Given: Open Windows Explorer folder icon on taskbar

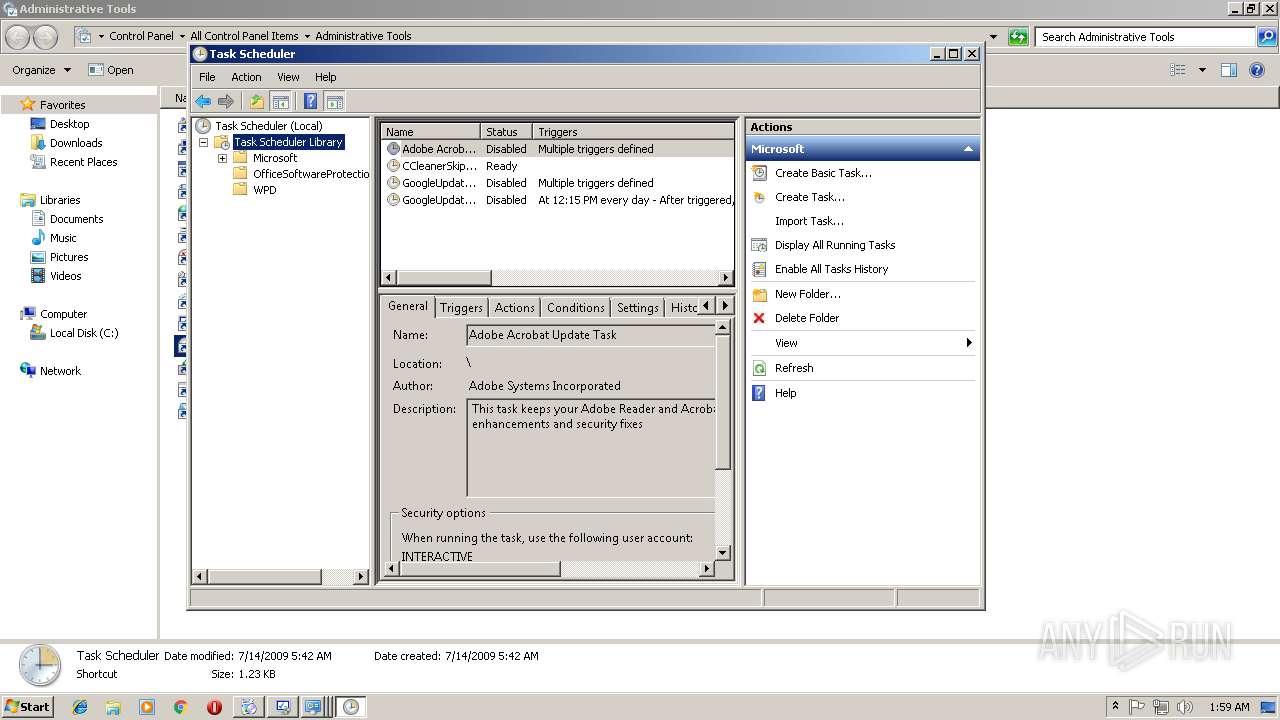Looking at the screenshot, I should click(113, 707).
